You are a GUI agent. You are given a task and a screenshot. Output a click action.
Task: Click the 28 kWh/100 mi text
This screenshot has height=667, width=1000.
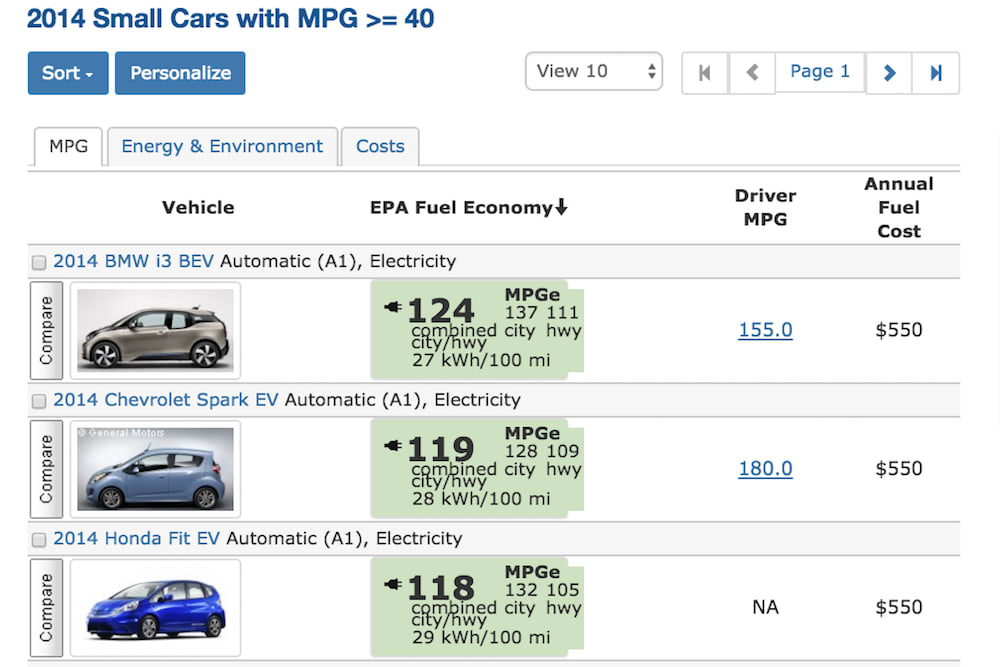pyautogui.click(x=481, y=499)
